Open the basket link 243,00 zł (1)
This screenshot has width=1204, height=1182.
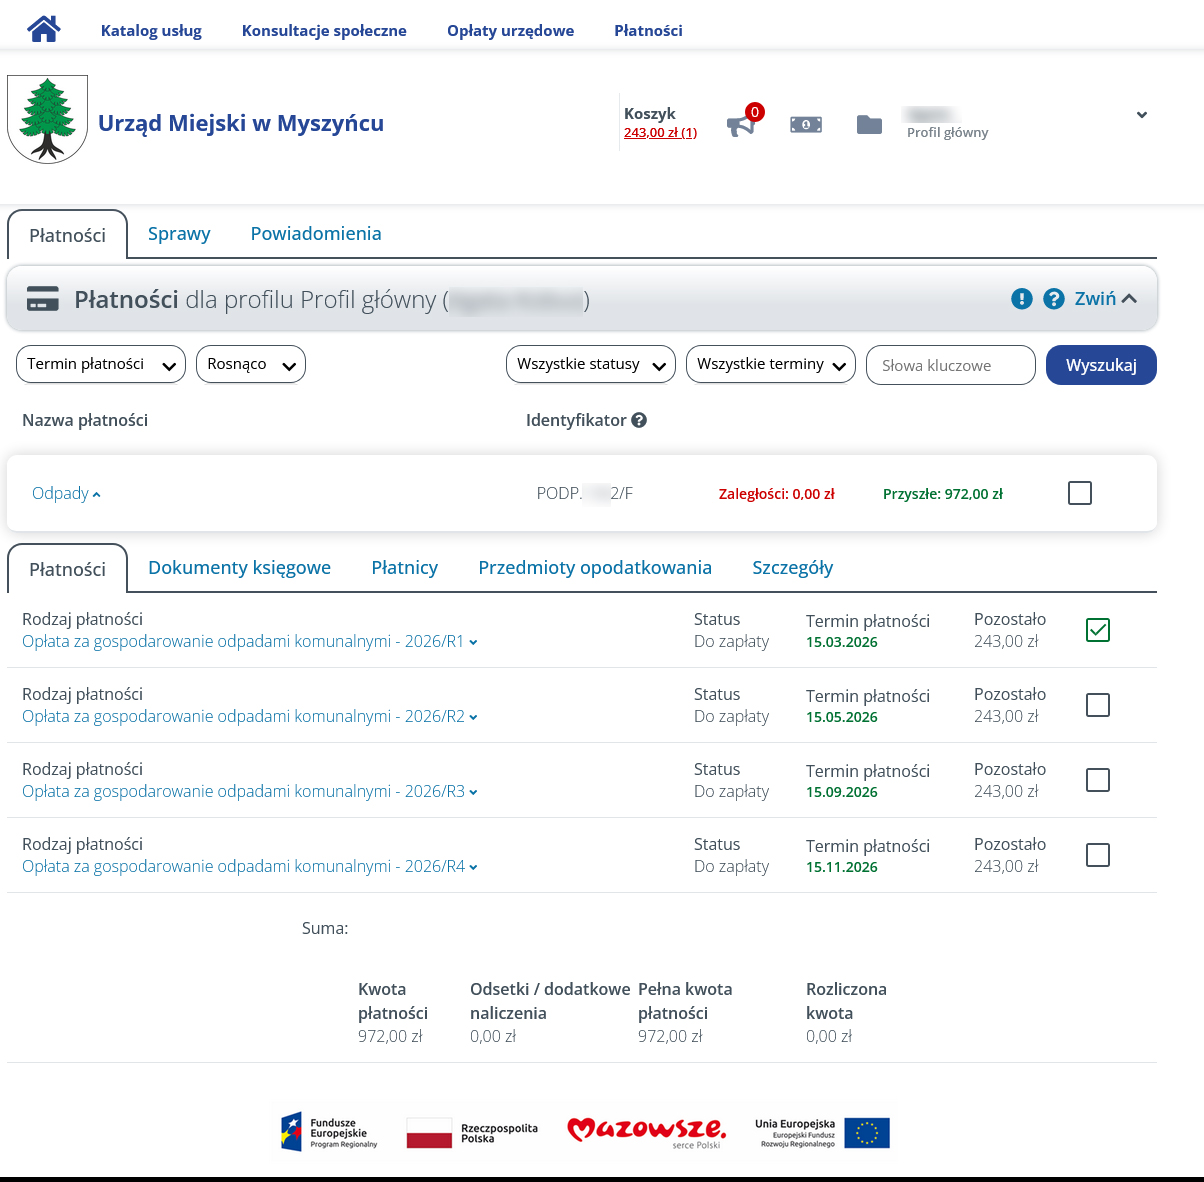[660, 133]
